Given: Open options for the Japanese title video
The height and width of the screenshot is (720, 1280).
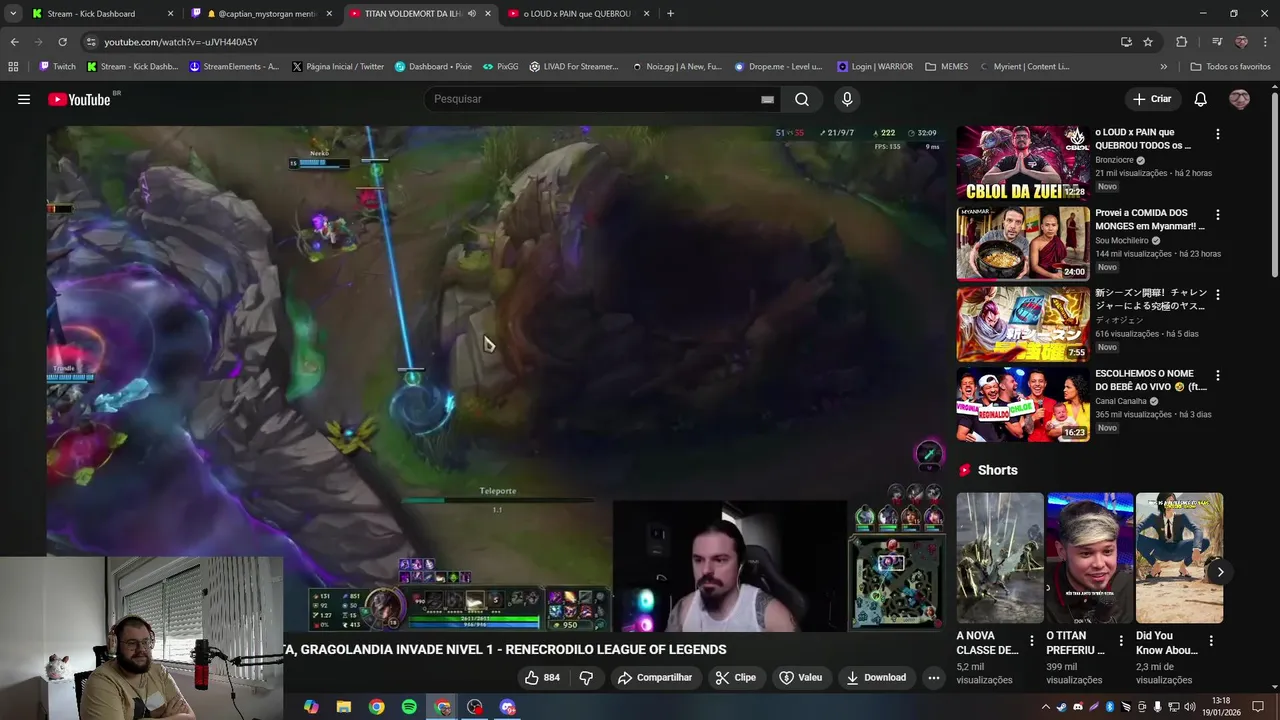Looking at the screenshot, I should pyautogui.click(x=1217, y=295).
